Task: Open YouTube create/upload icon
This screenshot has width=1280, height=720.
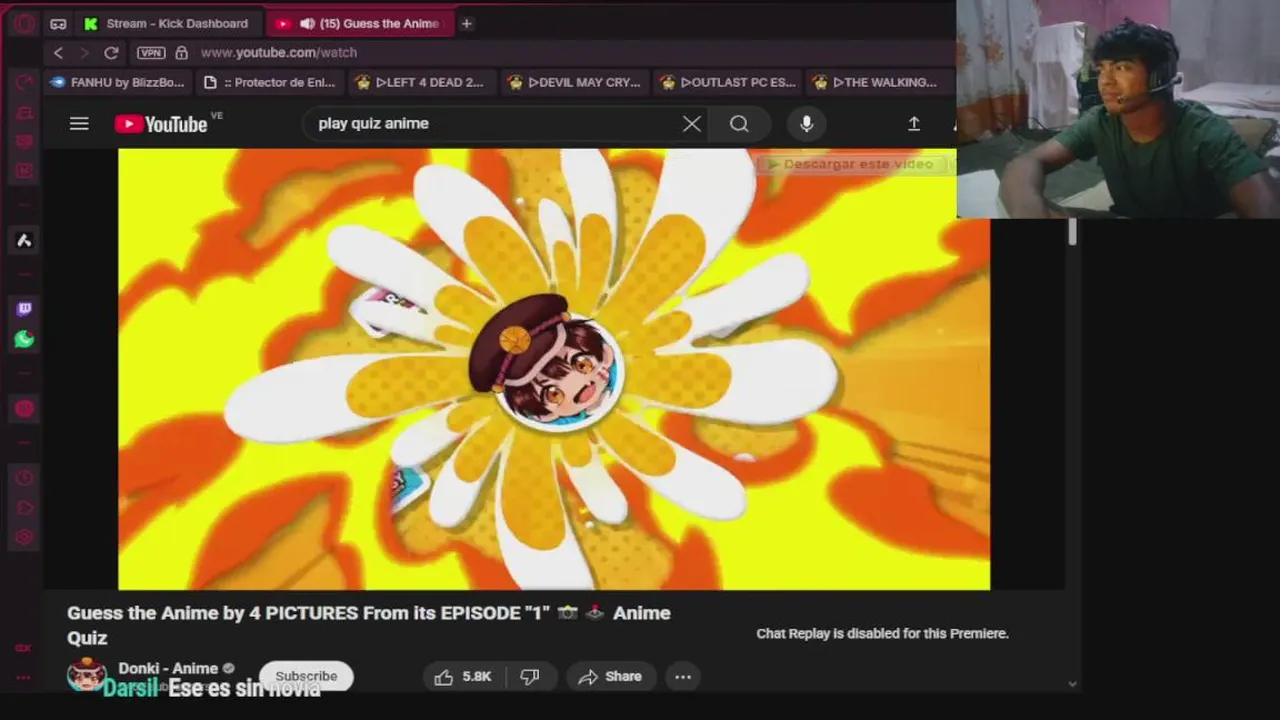Action: [x=913, y=123]
